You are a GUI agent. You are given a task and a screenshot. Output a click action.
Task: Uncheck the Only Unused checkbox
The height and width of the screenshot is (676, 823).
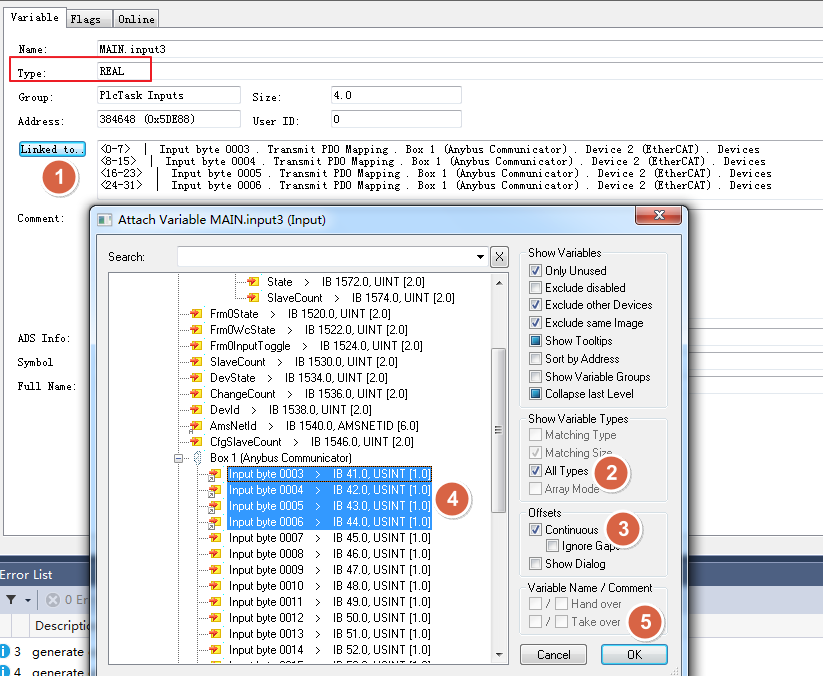pyautogui.click(x=535, y=271)
